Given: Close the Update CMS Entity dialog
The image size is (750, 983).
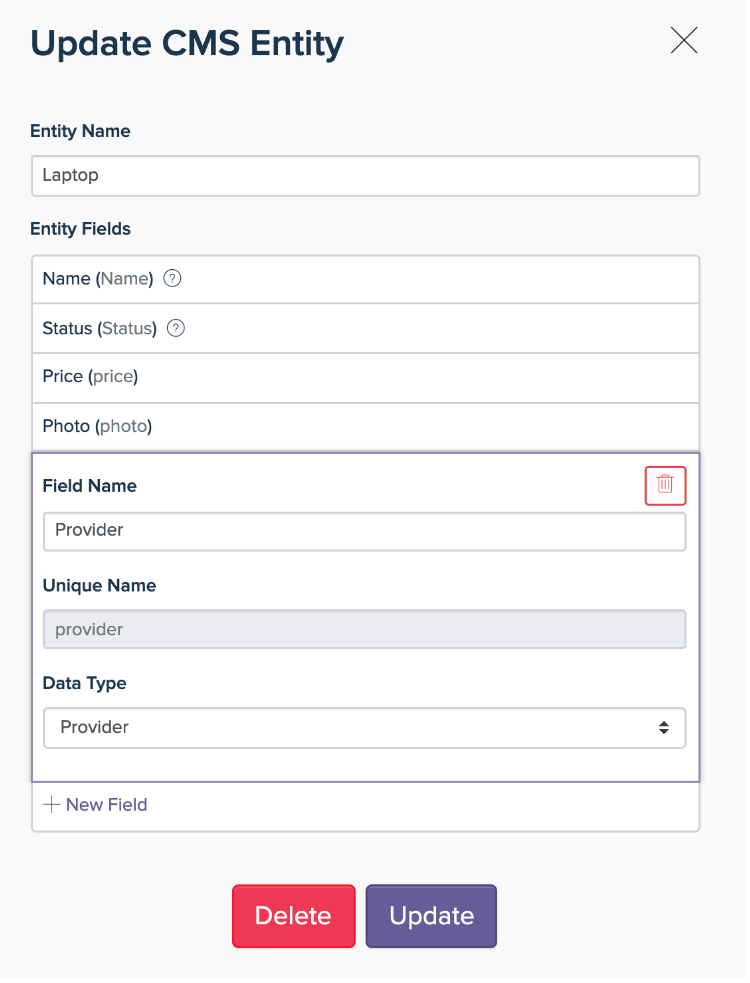Looking at the screenshot, I should click(684, 40).
